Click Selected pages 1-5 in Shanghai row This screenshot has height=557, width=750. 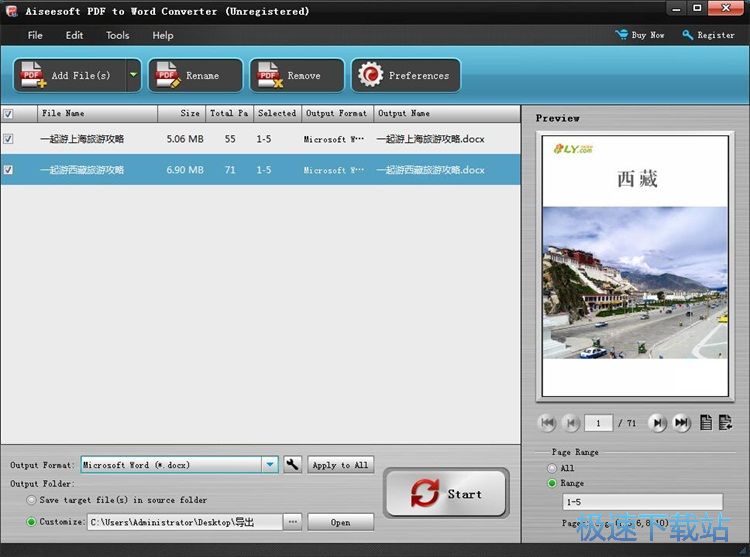pyautogui.click(x=264, y=139)
